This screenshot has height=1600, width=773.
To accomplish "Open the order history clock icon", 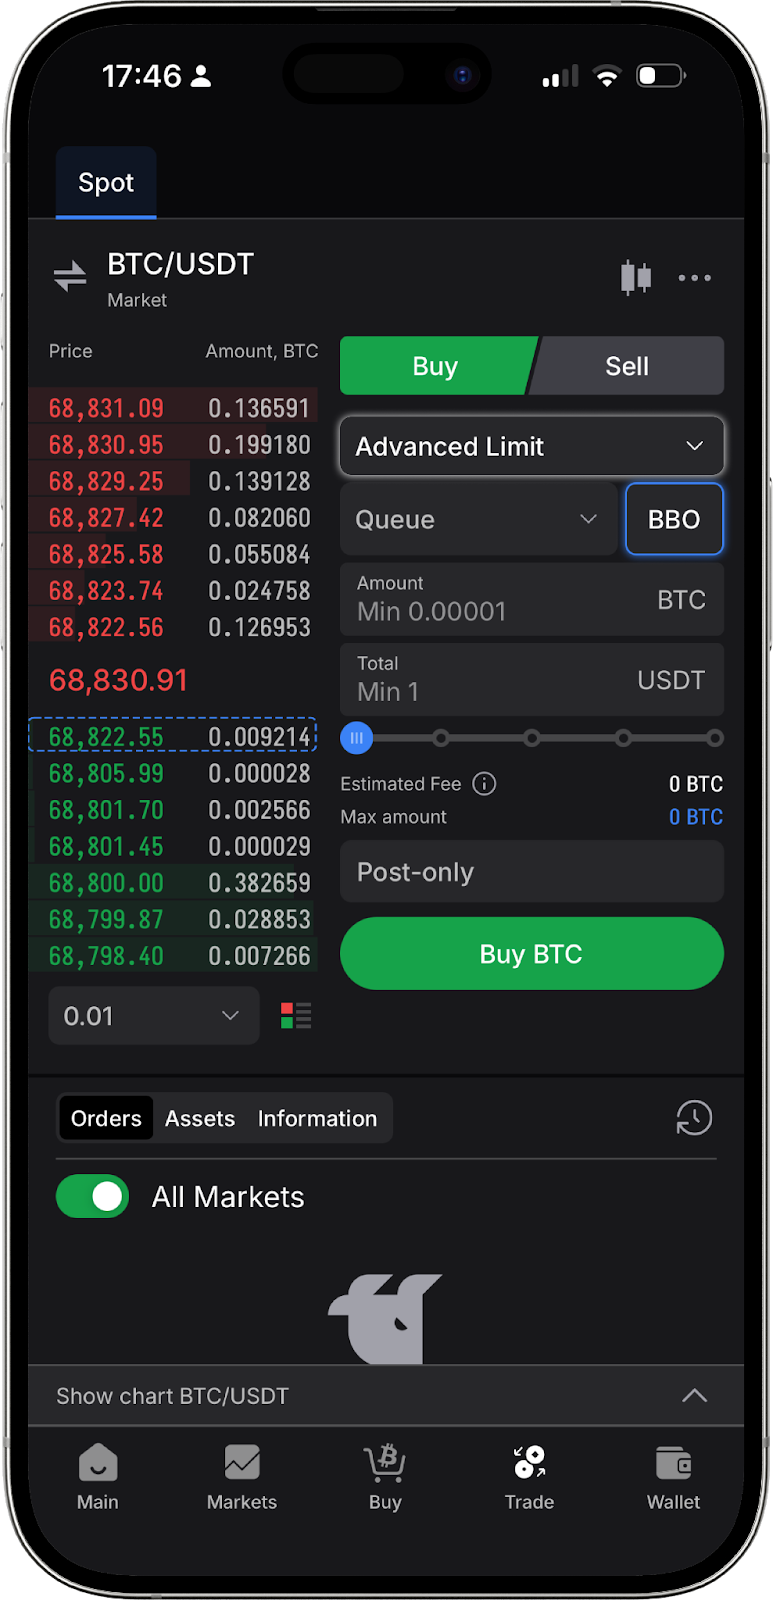I will pos(694,1118).
